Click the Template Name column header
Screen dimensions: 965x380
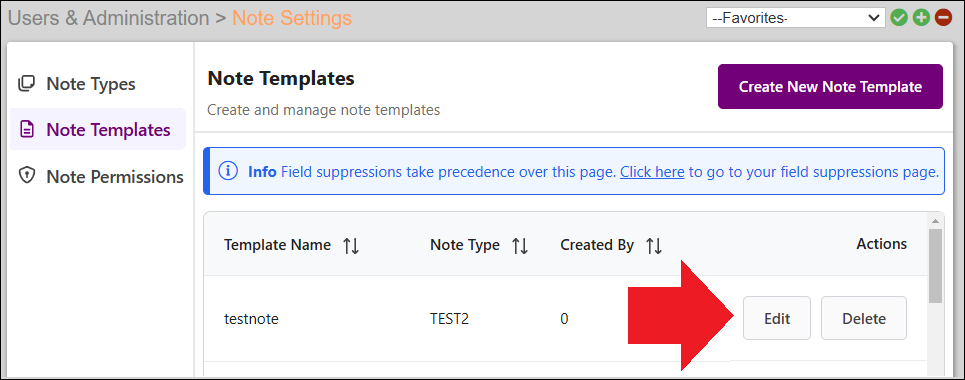point(277,245)
